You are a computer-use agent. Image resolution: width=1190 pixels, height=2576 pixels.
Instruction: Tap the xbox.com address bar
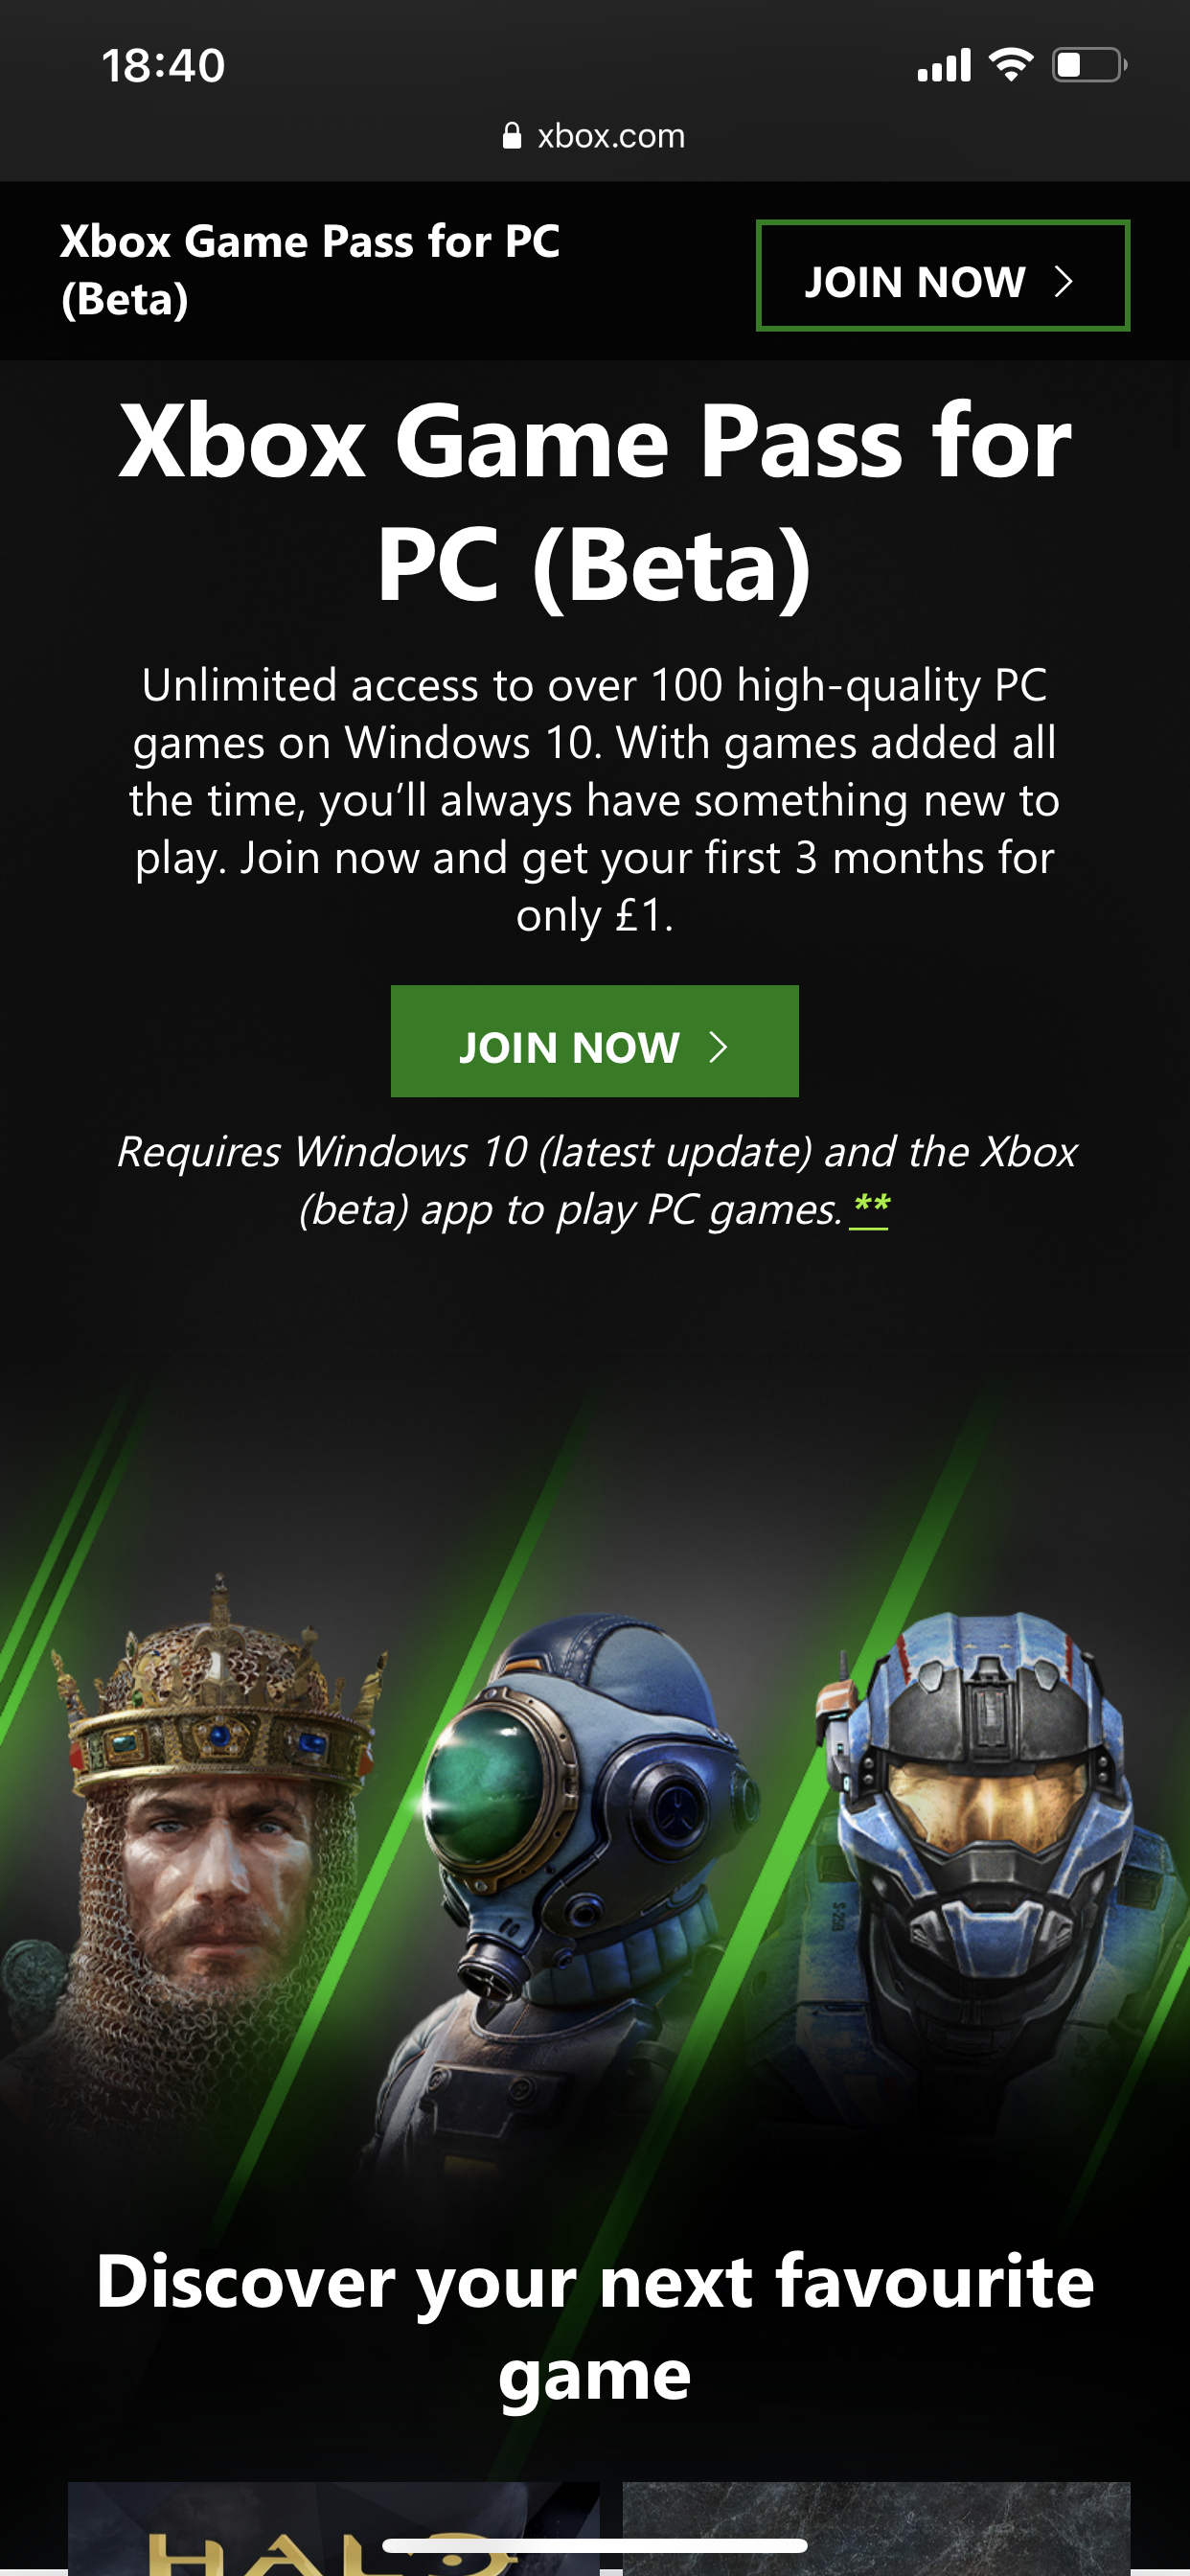pyautogui.click(x=595, y=136)
